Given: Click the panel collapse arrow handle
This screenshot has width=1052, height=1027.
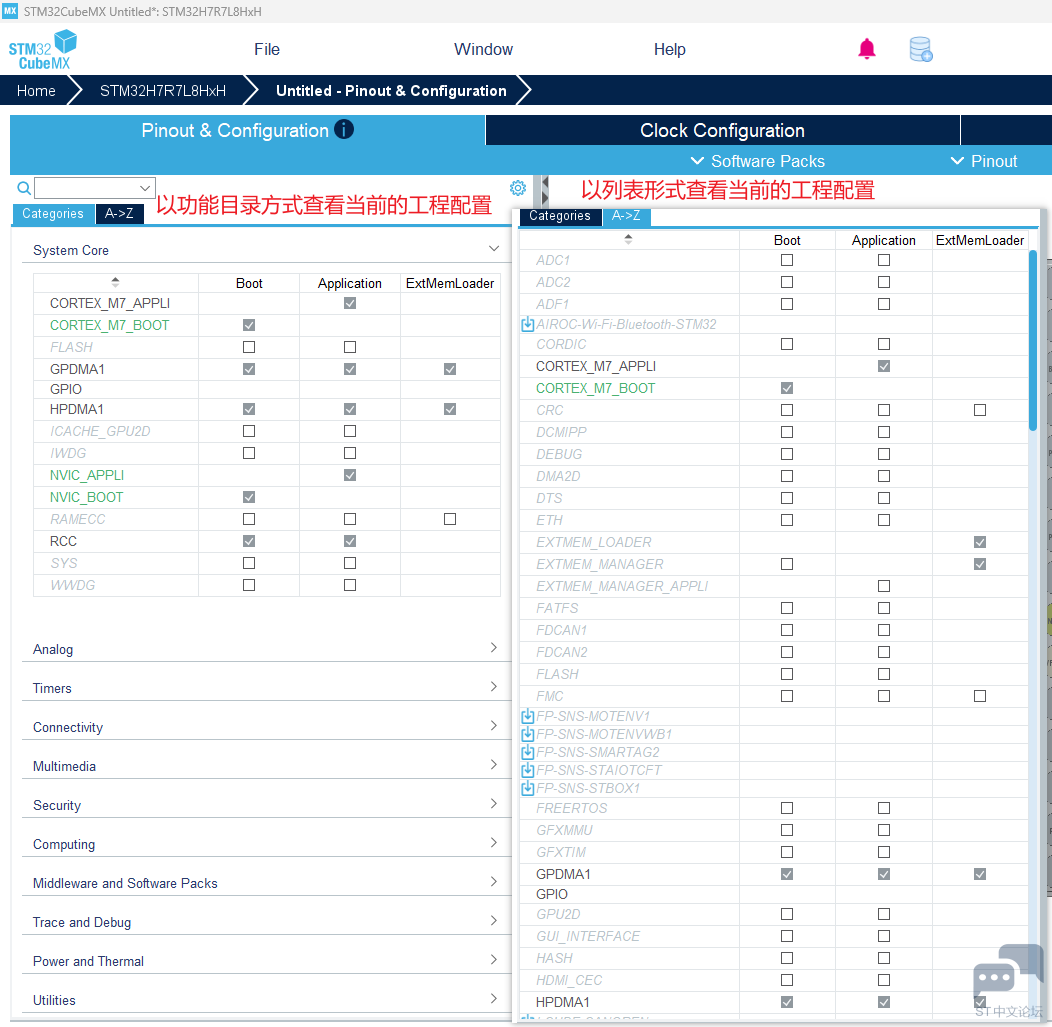Looking at the screenshot, I should coord(545,189).
